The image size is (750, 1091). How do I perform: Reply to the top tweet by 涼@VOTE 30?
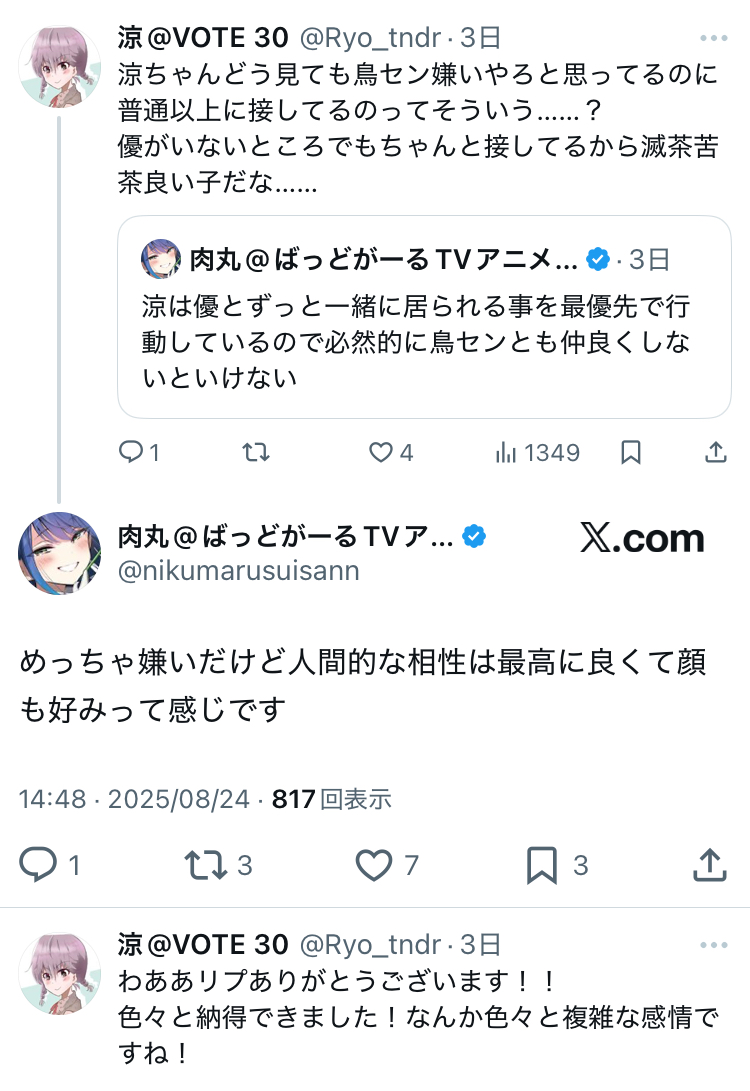click(x=132, y=453)
